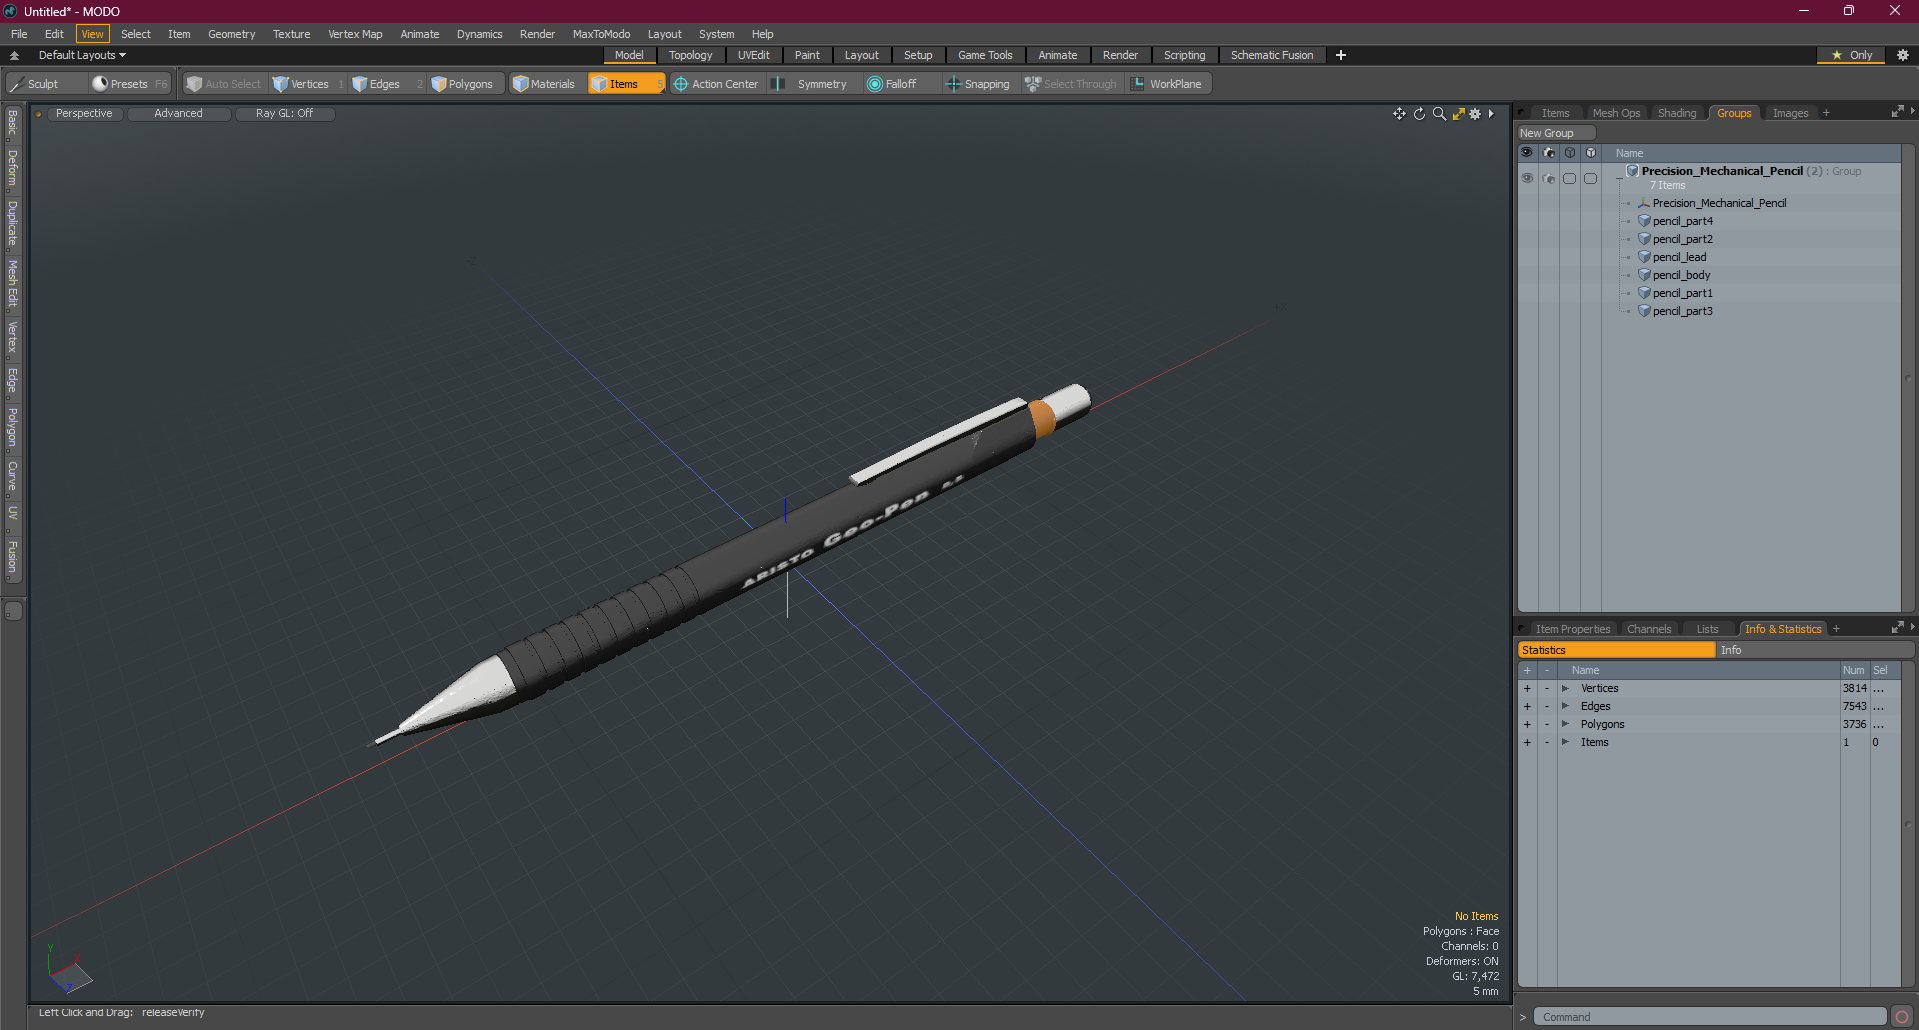Click the New Group button
The width and height of the screenshot is (1919, 1030).
pos(1556,133)
